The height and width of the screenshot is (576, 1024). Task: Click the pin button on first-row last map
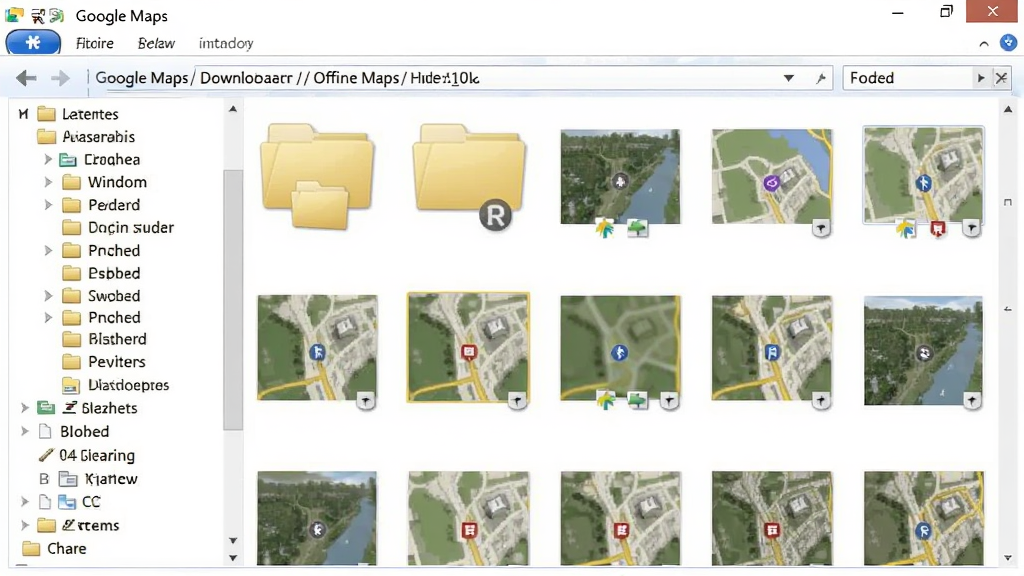click(972, 228)
